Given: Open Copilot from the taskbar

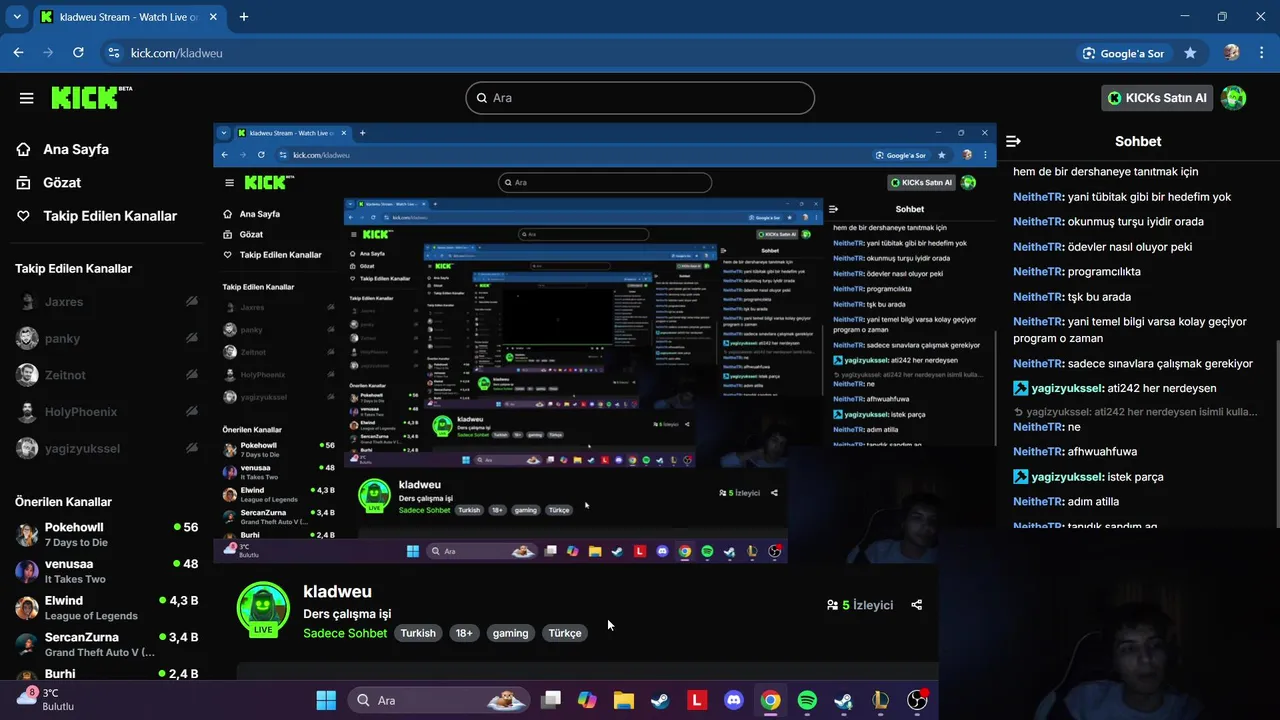Looking at the screenshot, I should tap(587, 700).
